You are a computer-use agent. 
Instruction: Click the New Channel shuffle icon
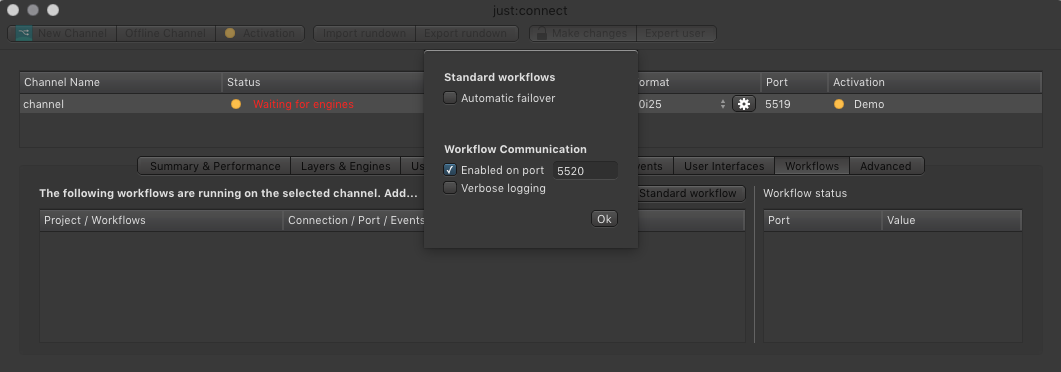pyautogui.click(x=24, y=33)
